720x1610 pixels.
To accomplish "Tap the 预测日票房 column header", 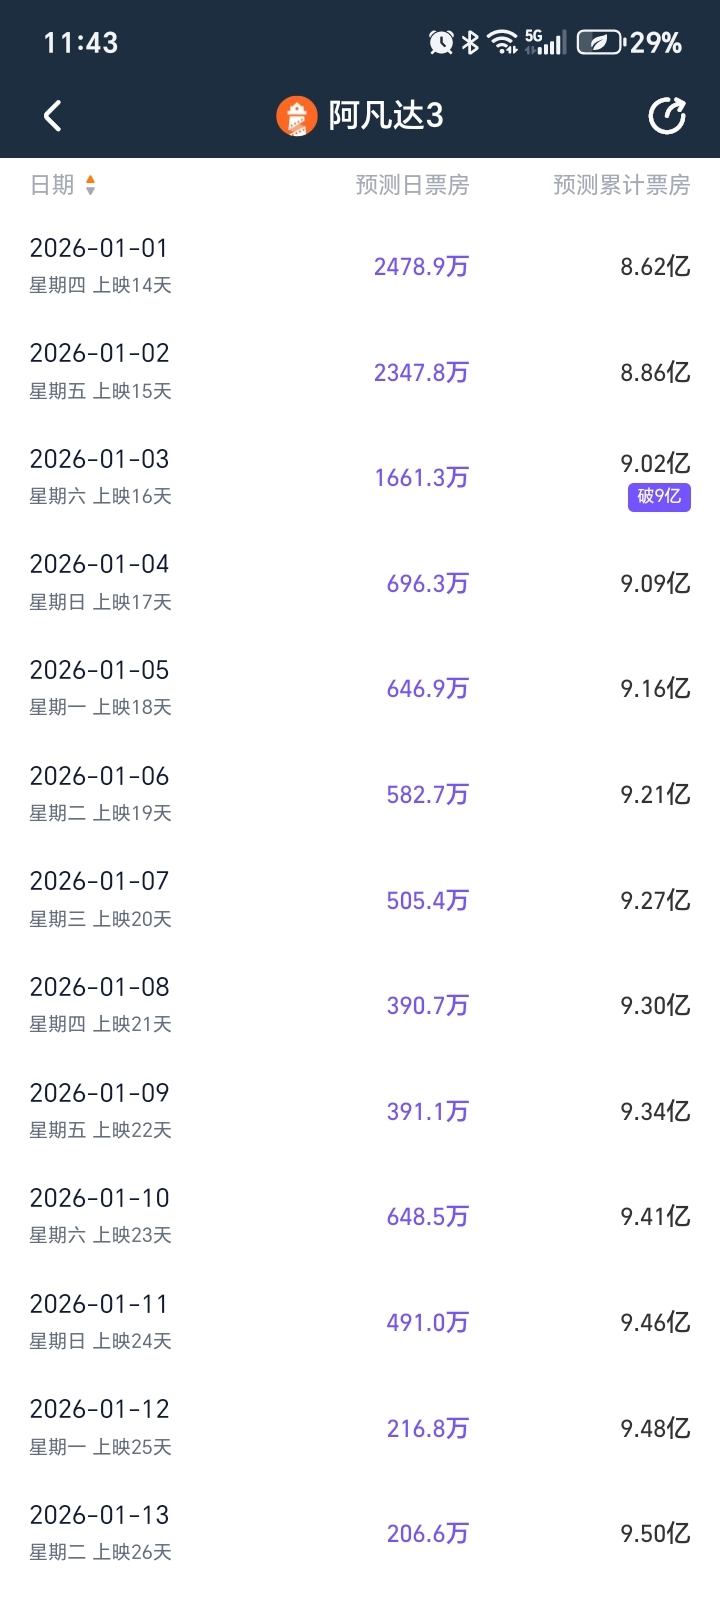I will [x=412, y=185].
